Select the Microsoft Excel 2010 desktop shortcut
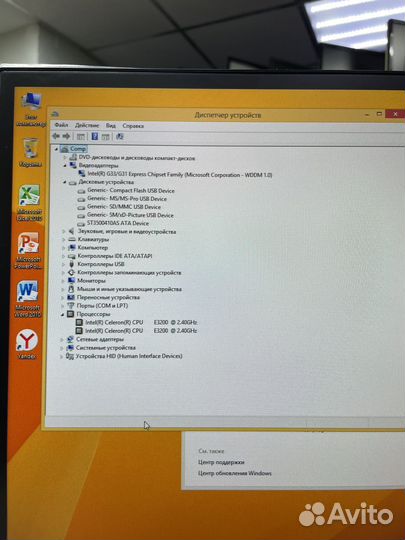 click(29, 203)
